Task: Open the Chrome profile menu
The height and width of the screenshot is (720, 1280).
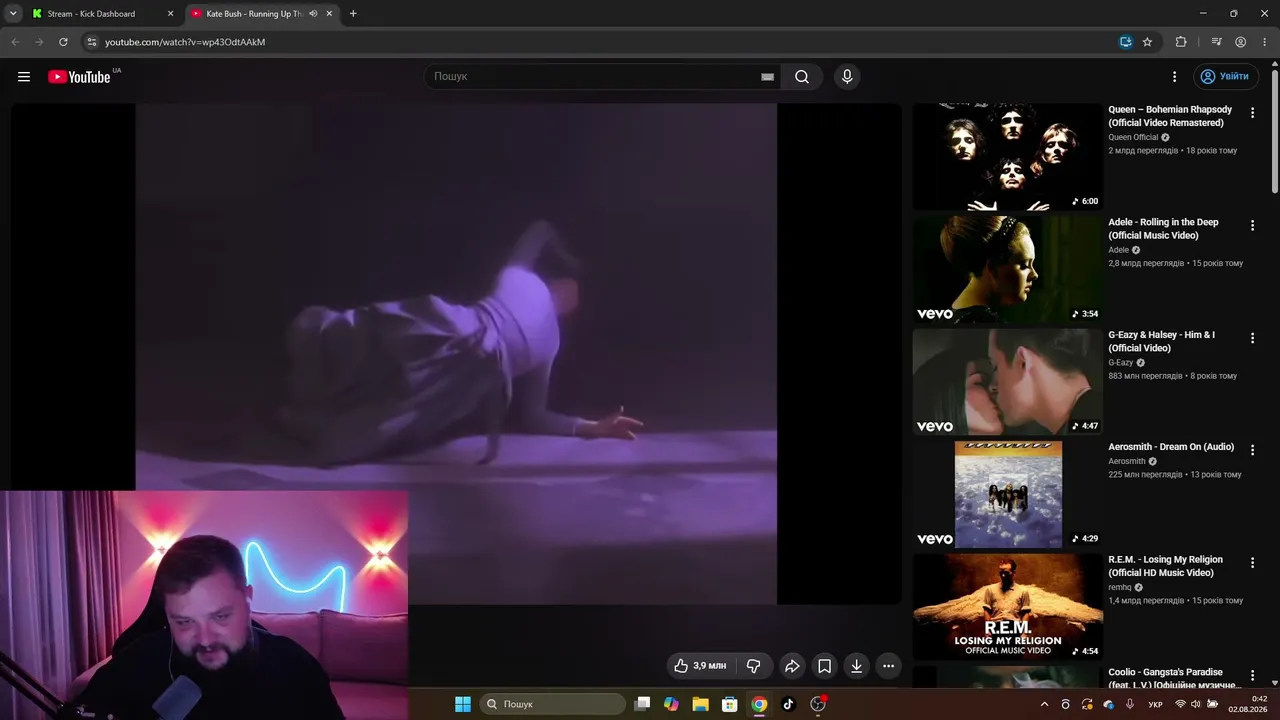Action: (1241, 42)
